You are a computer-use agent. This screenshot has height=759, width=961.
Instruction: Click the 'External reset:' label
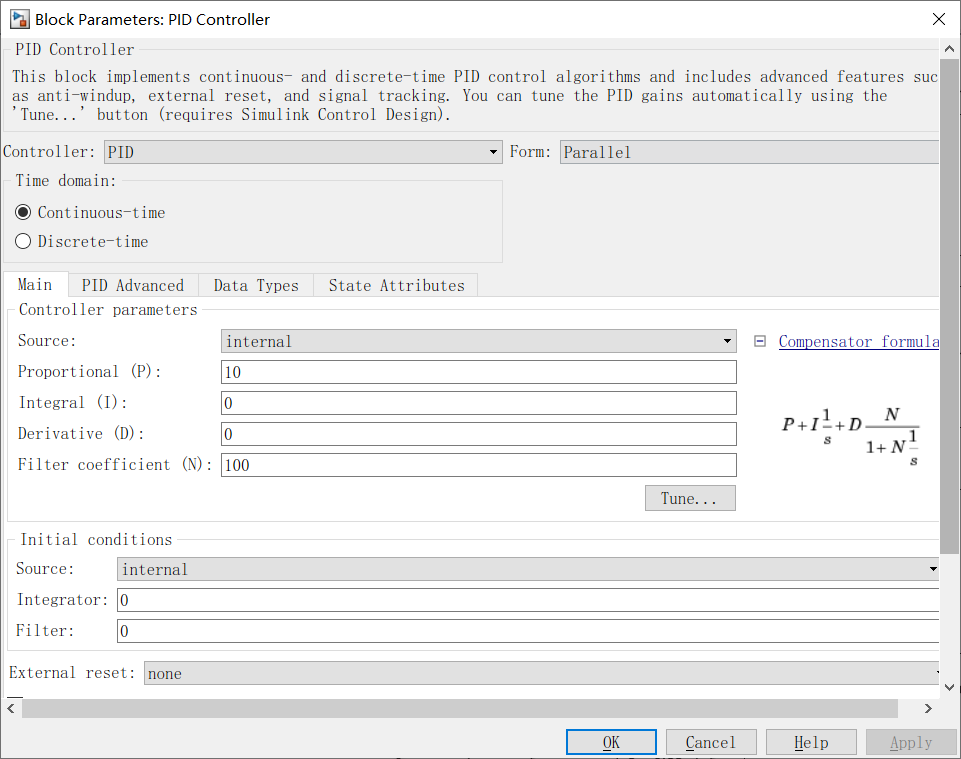[72, 673]
